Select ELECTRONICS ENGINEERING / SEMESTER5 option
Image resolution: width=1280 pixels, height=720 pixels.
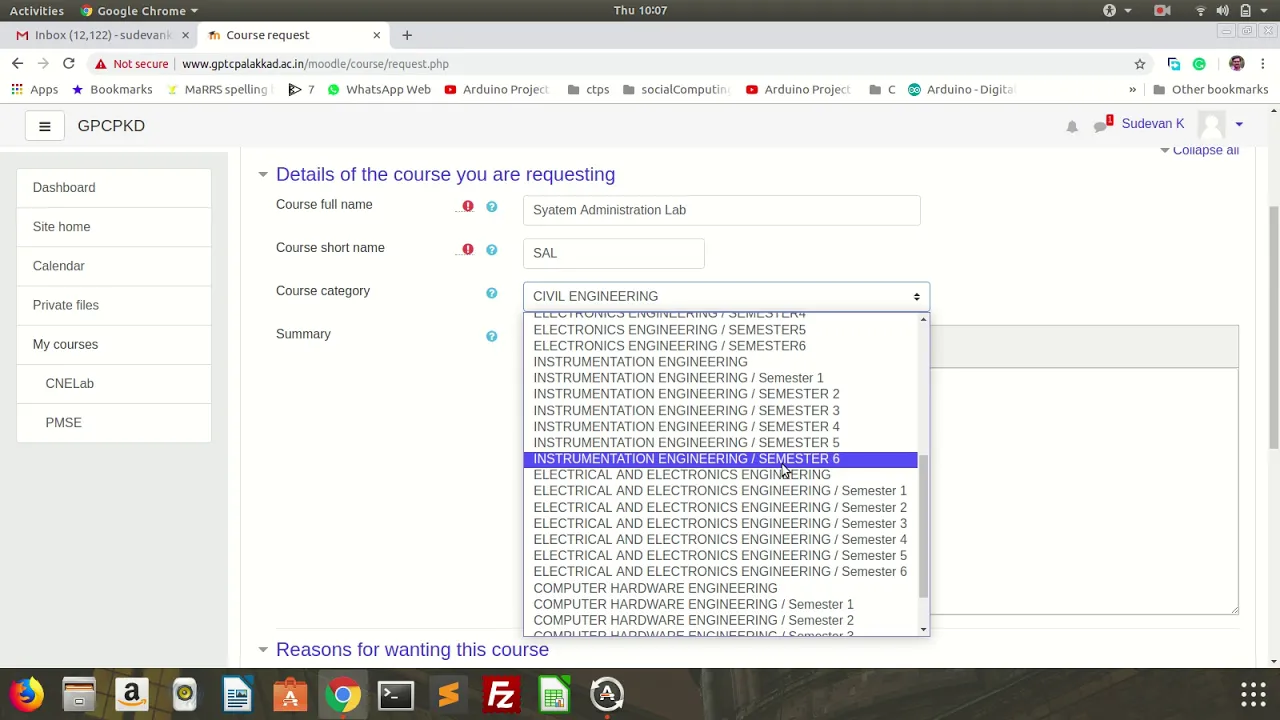pyautogui.click(x=720, y=330)
